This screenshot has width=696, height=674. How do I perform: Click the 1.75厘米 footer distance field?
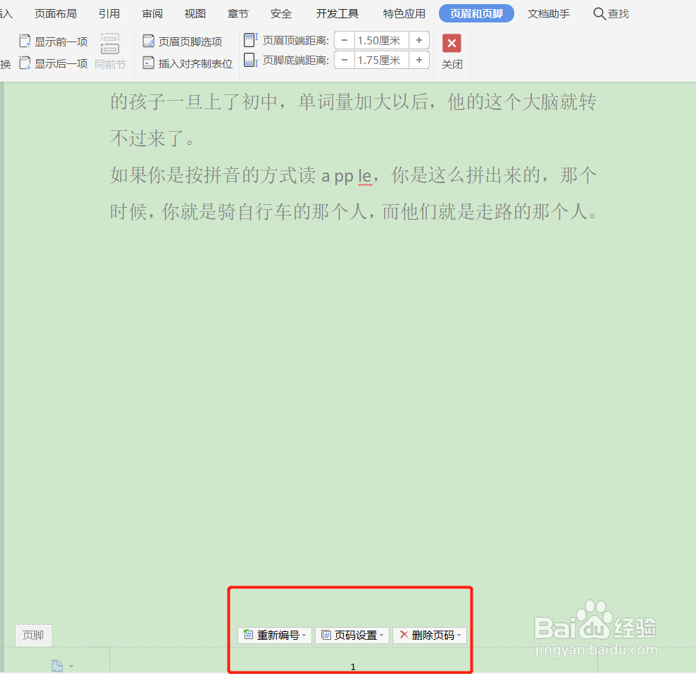click(381, 60)
